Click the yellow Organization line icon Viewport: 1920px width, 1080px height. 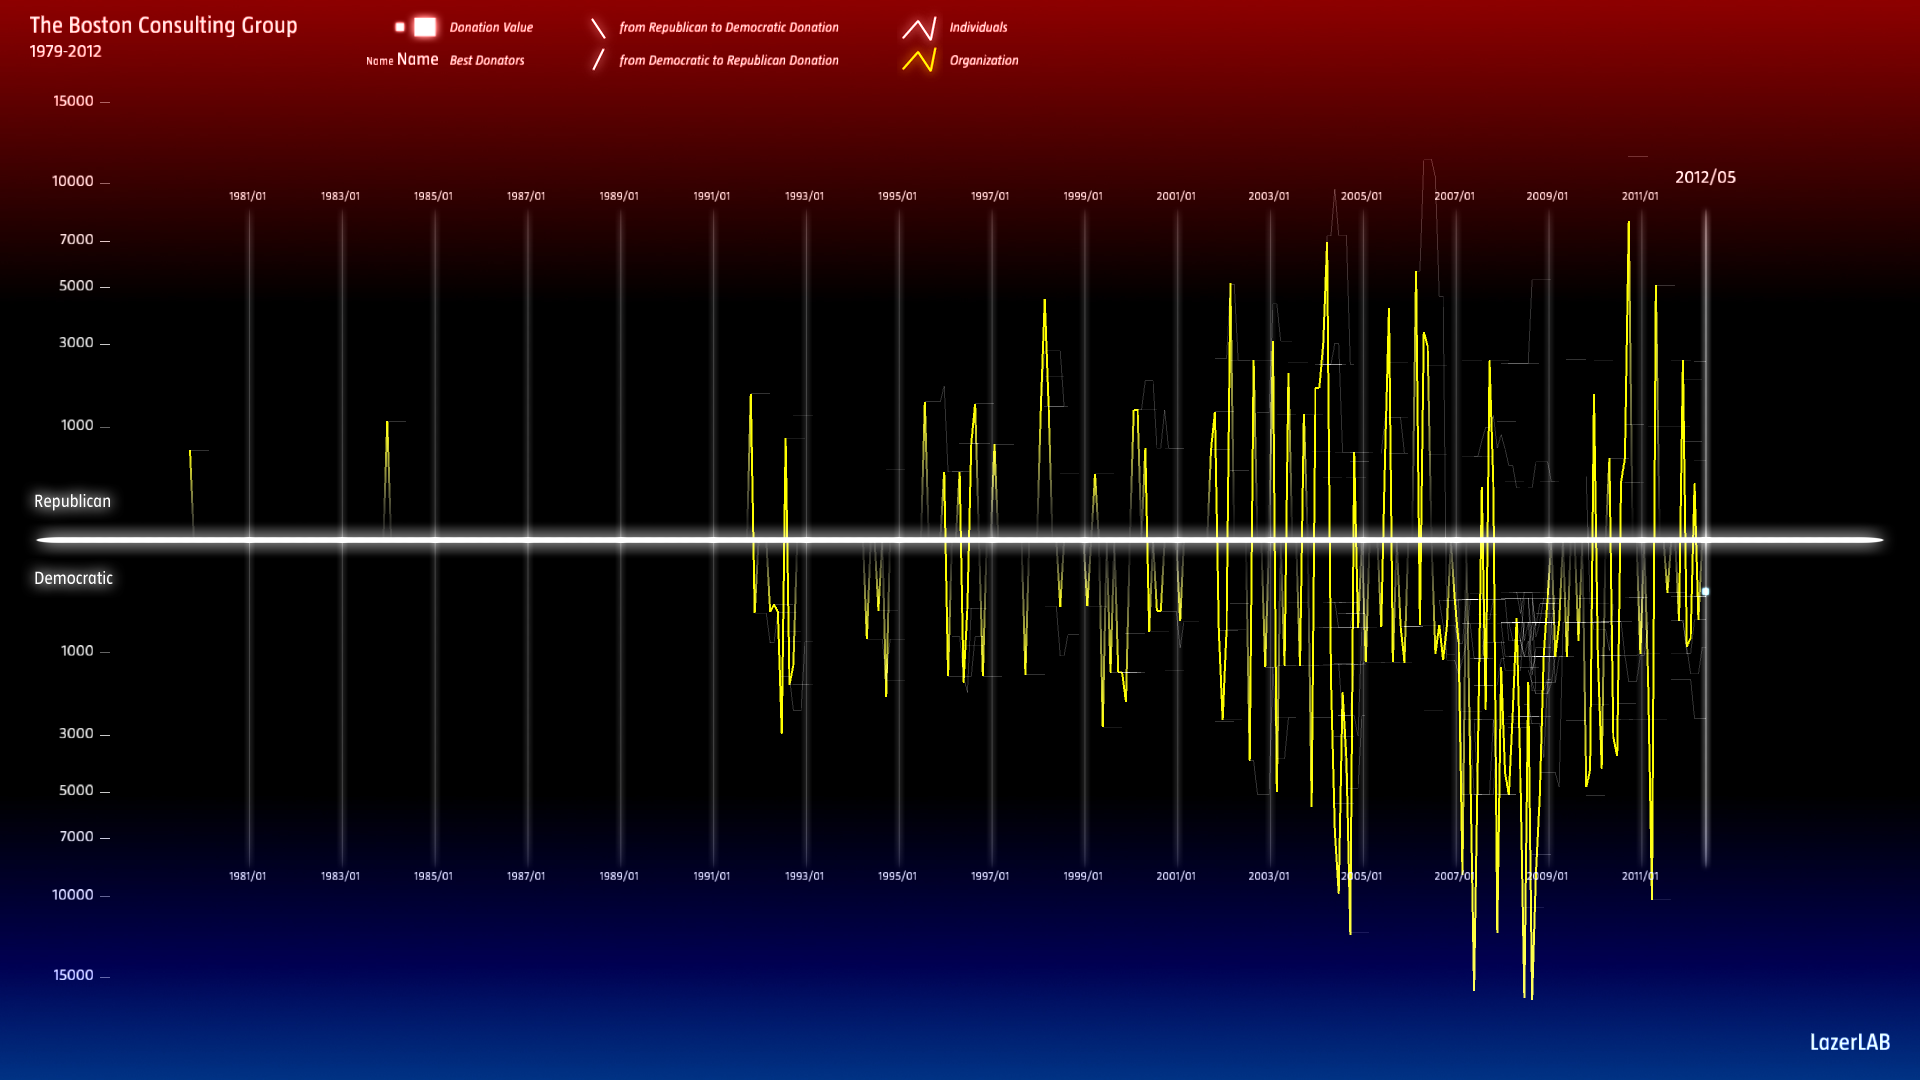point(919,61)
